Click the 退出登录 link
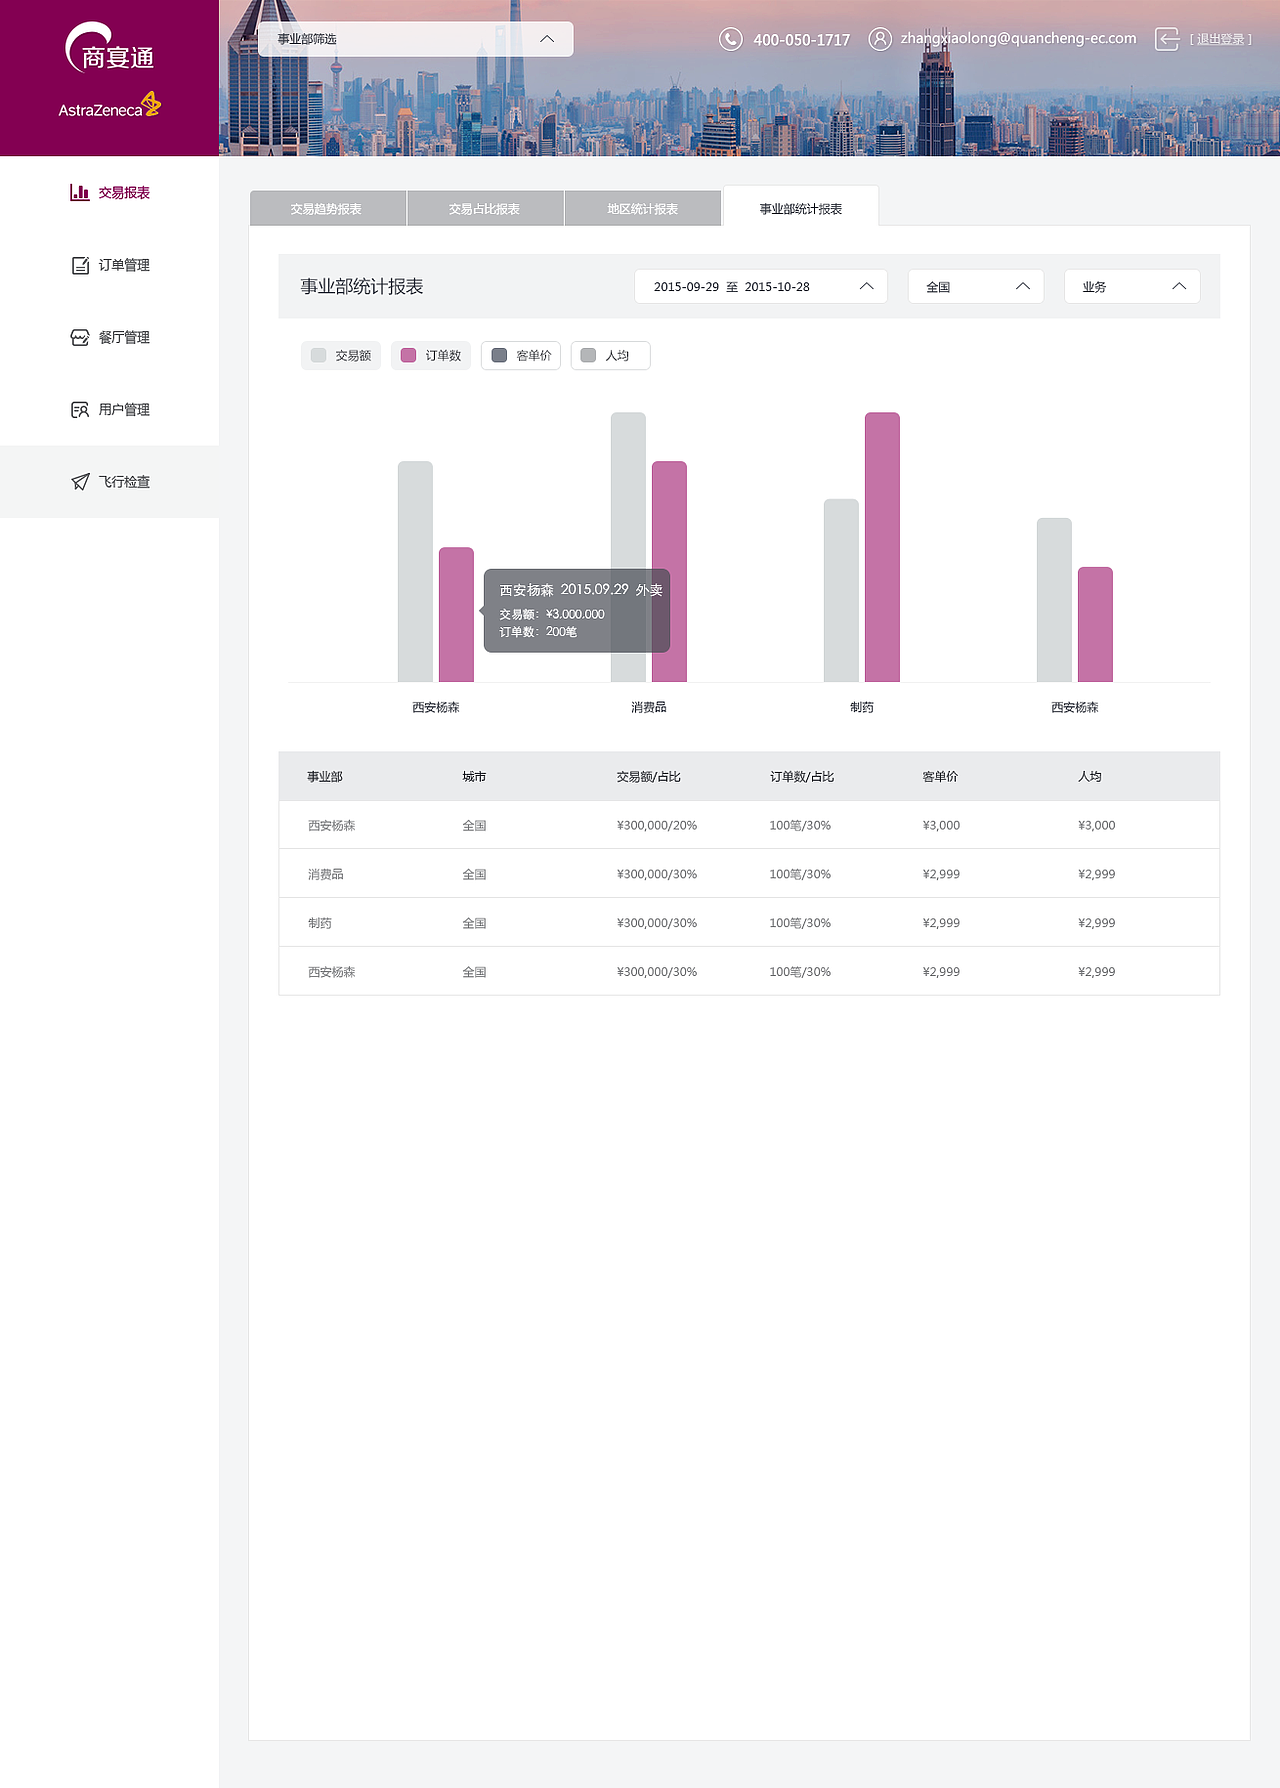The height and width of the screenshot is (1788, 1280). click(x=1221, y=40)
